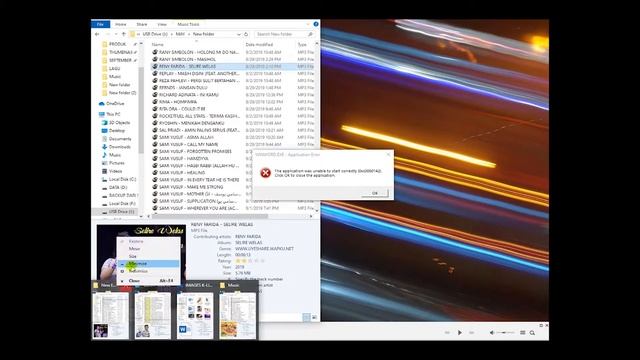Select file RITA ORA - COULD IT BE
The height and width of the screenshot is (360, 640).
182,109
